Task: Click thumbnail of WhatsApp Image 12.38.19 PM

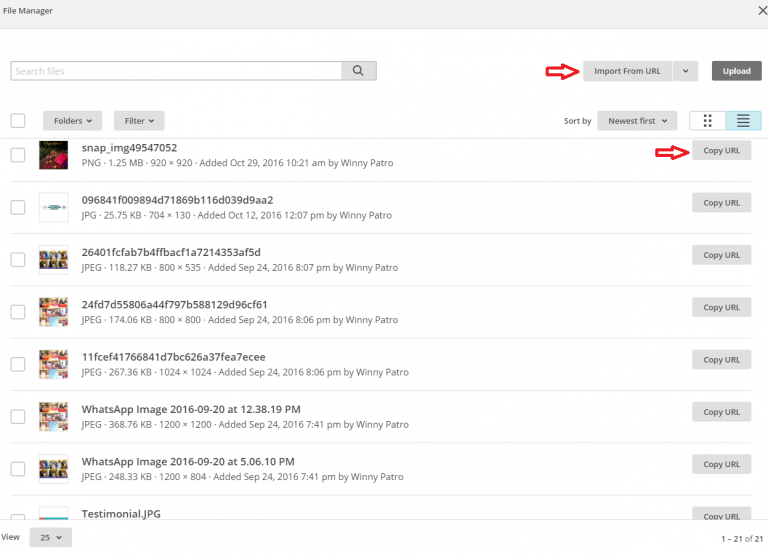Action: 53,416
